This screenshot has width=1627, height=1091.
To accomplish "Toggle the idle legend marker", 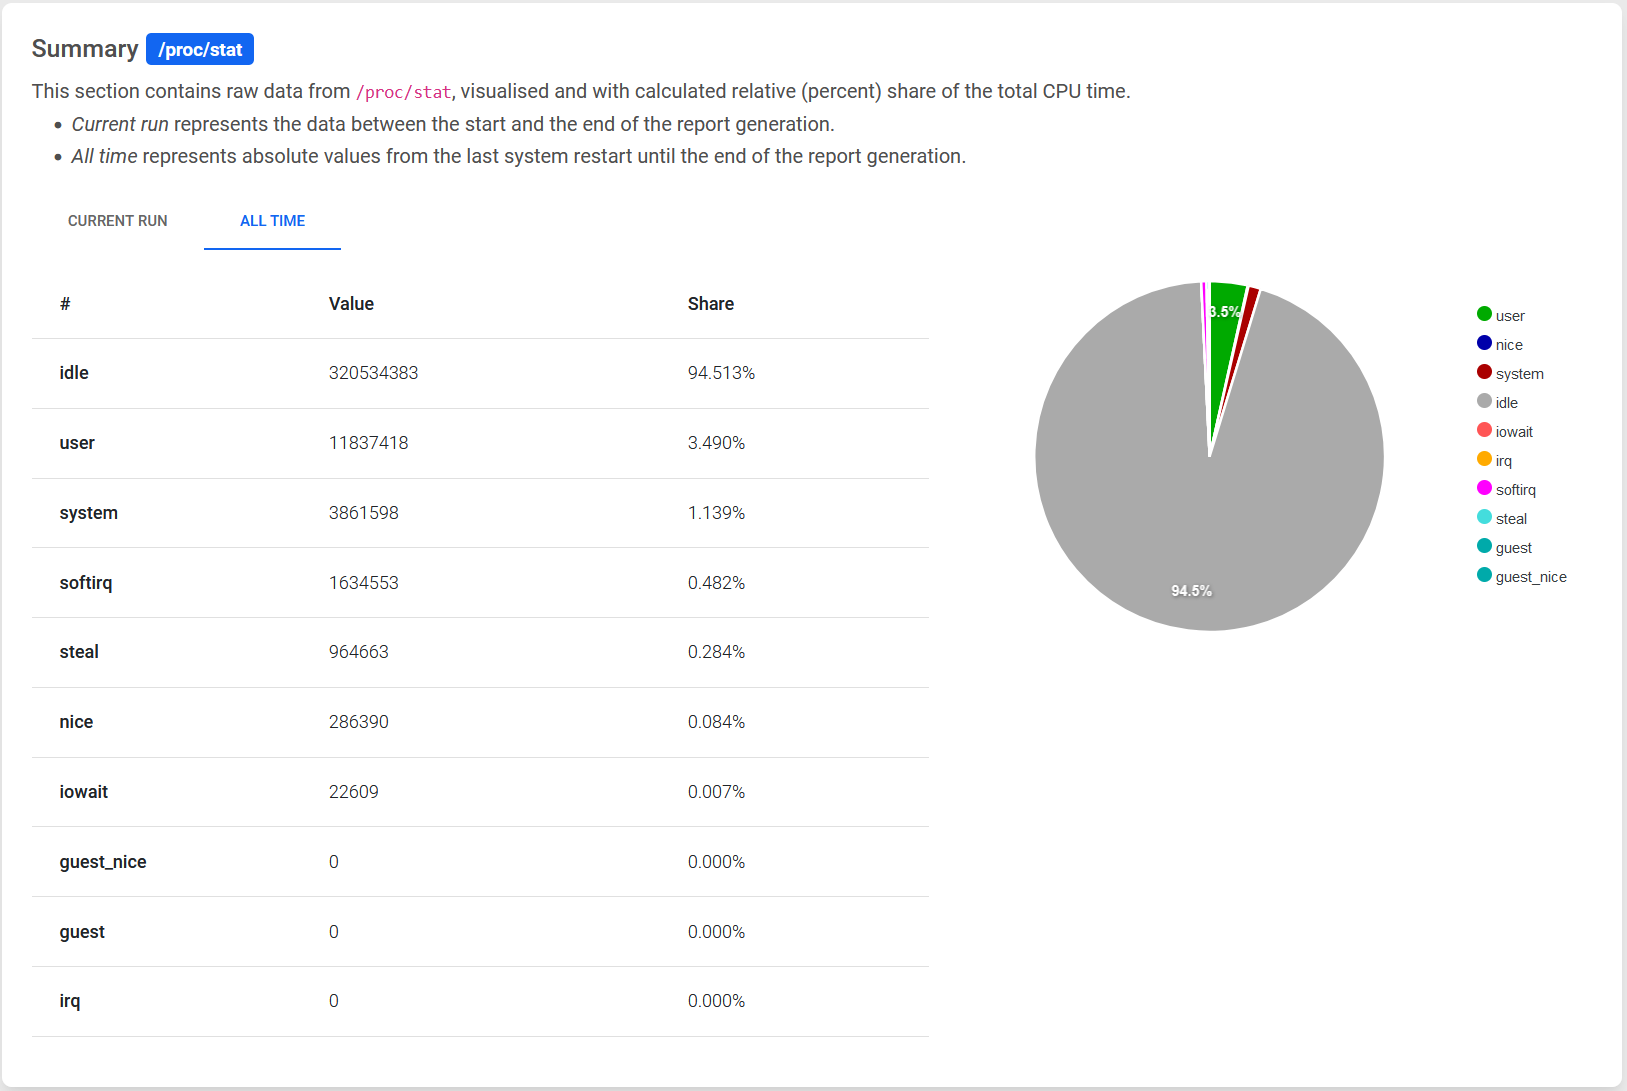I will click(1485, 402).
